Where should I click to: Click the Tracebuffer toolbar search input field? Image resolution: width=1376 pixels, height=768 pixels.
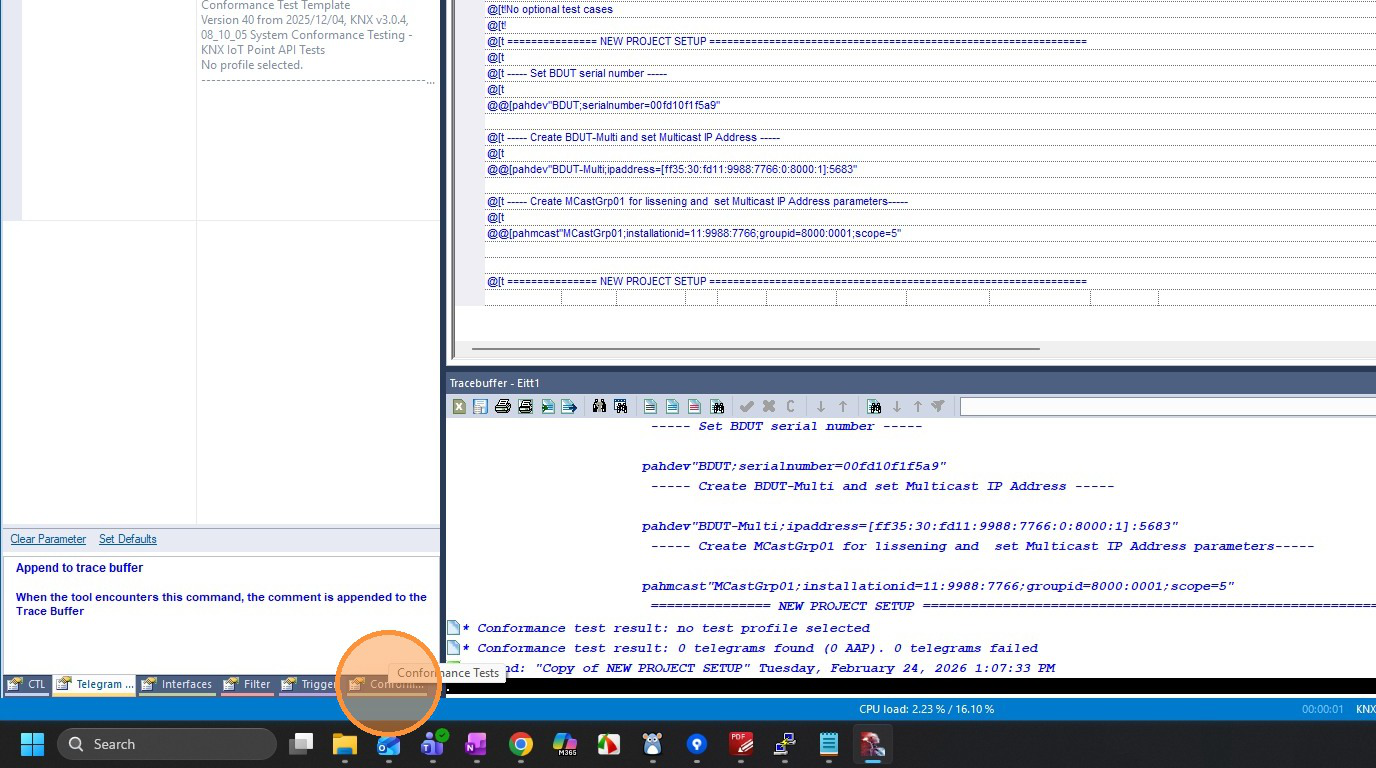tap(1167, 407)
